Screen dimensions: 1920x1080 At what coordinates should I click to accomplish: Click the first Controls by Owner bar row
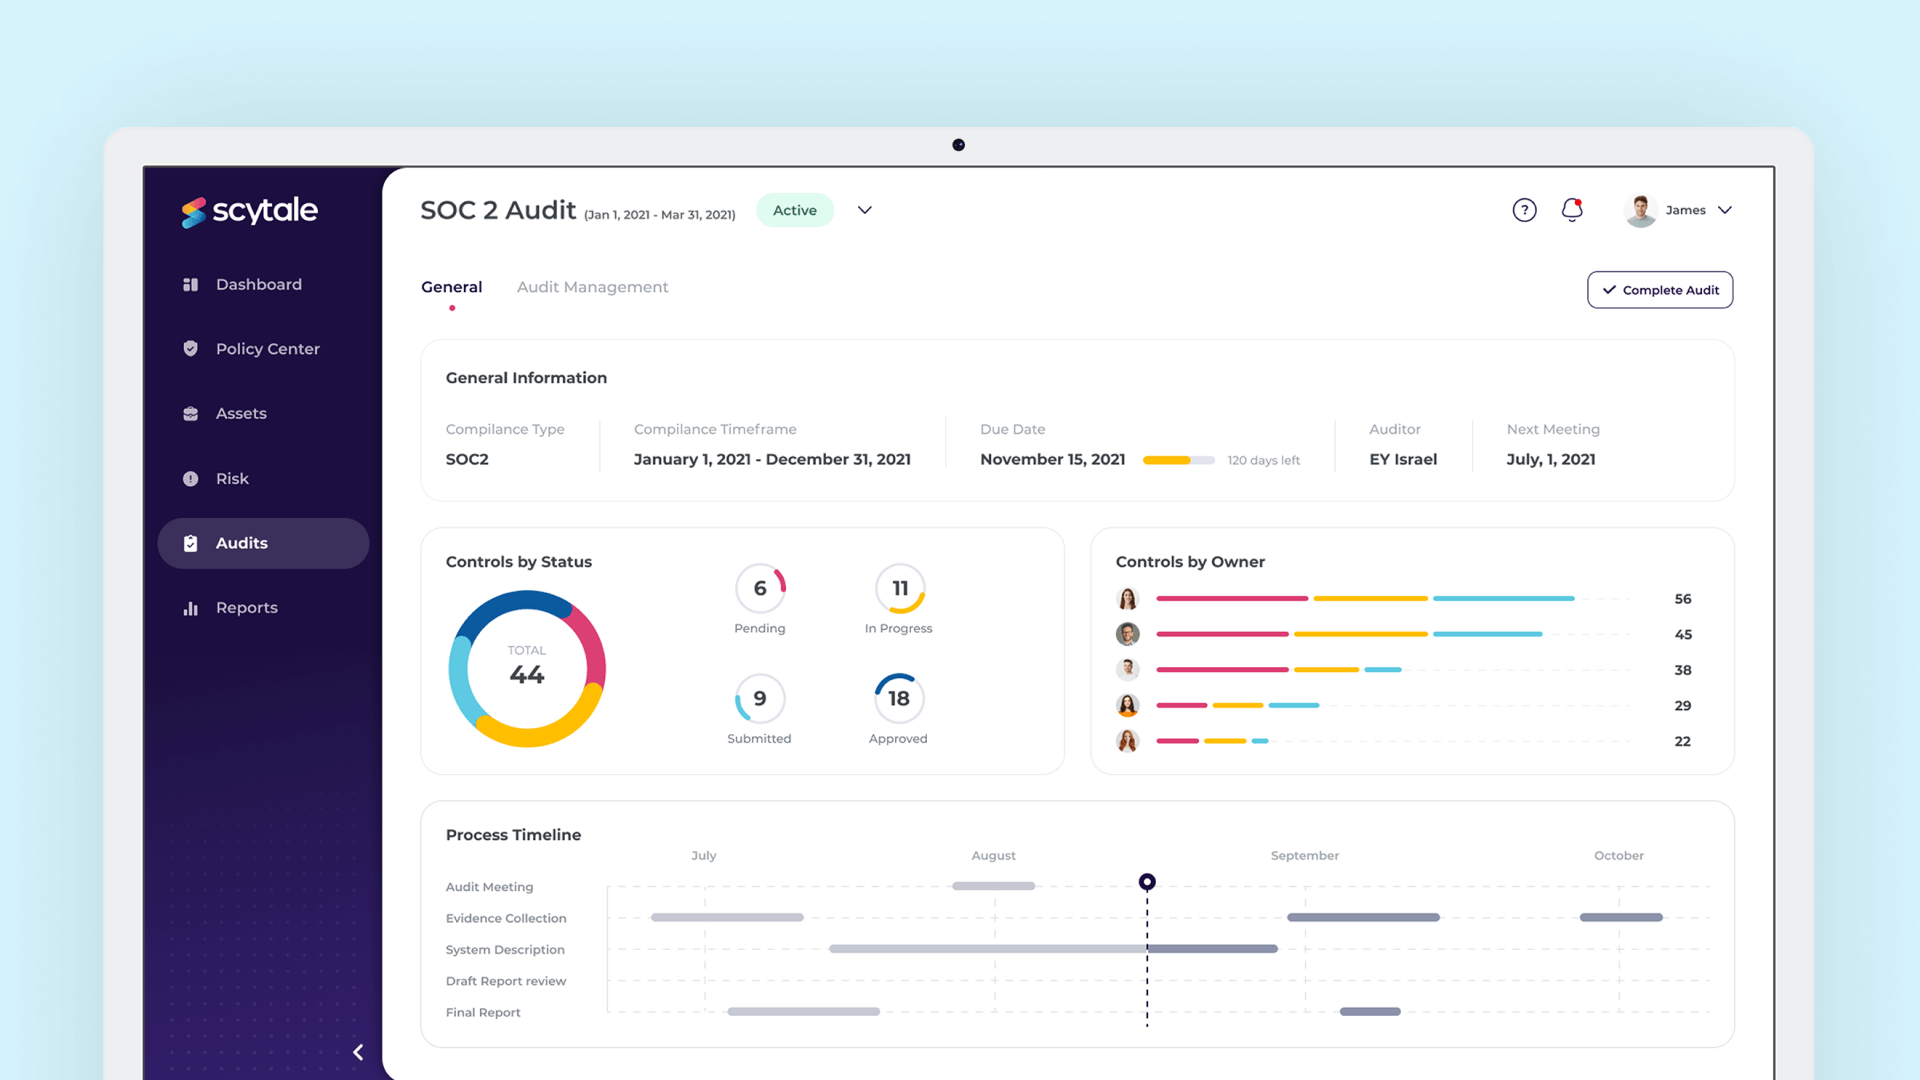(1402, 599)
